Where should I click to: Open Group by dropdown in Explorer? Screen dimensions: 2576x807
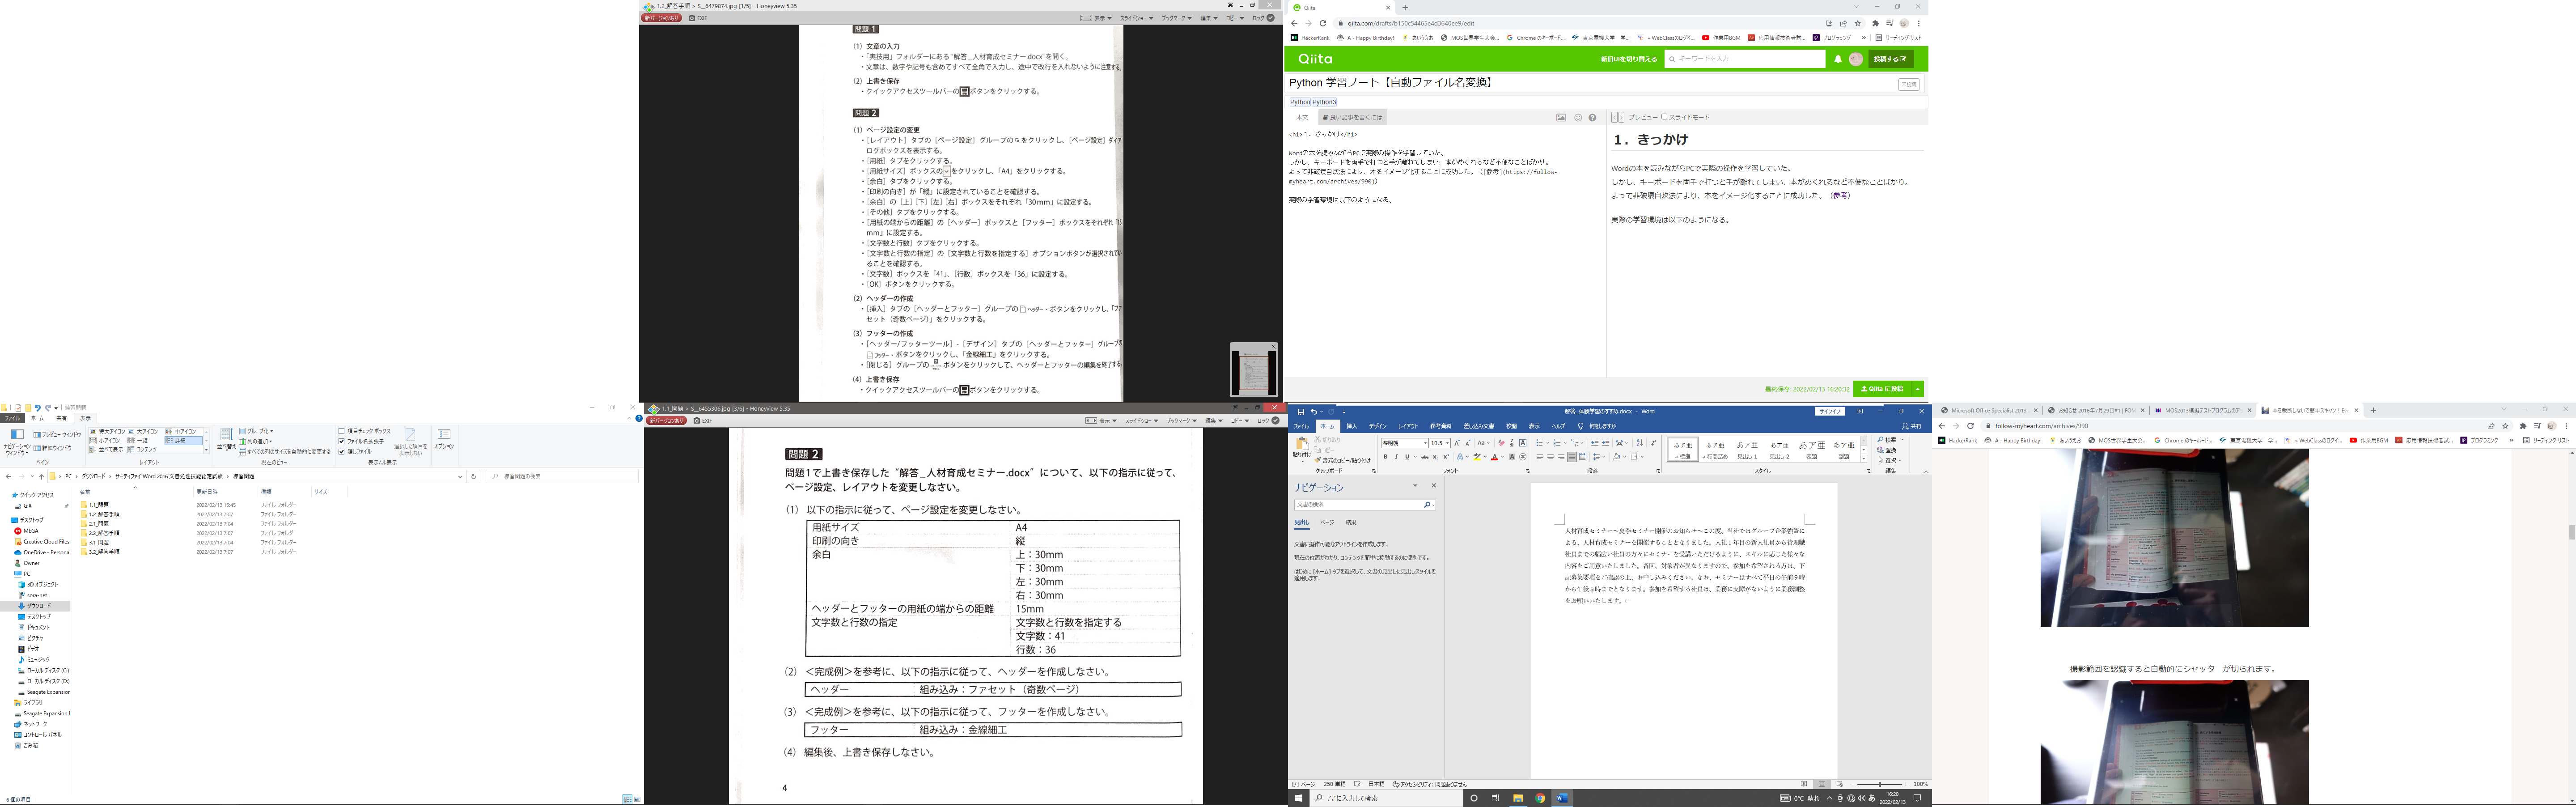[256, 431]
